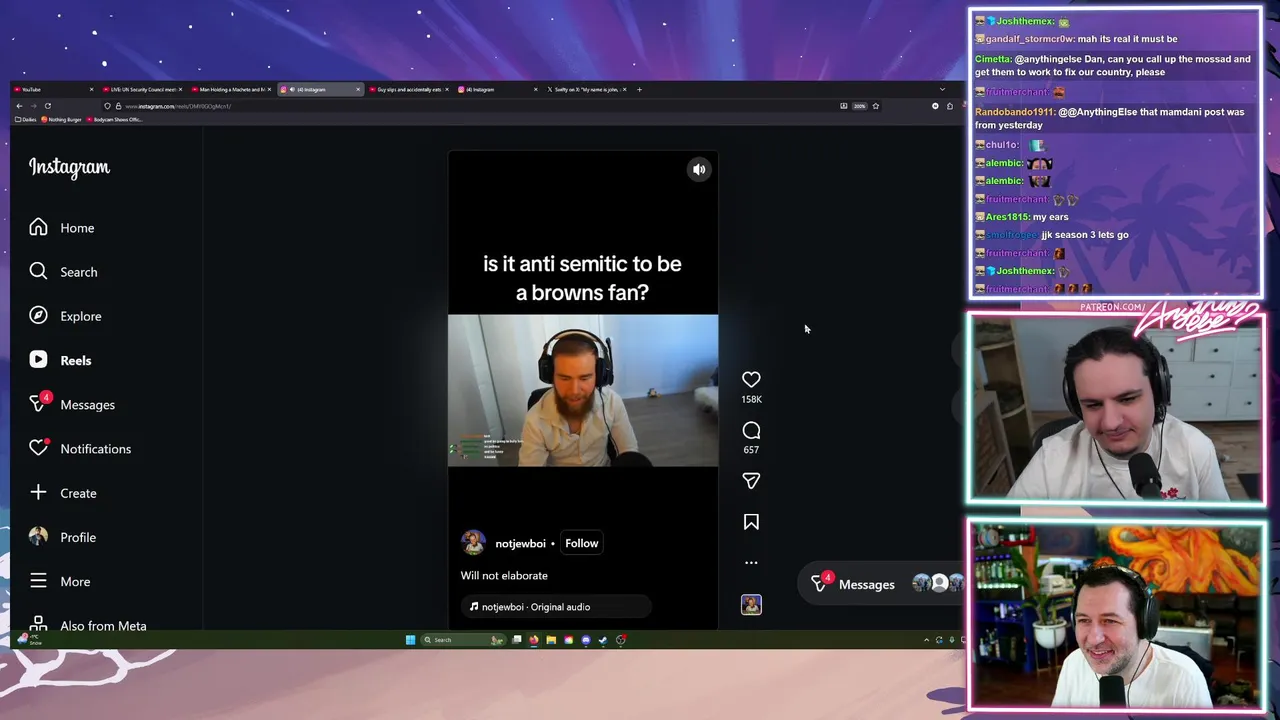This screenshot has height=720, width=1280.
Task: Open the 200% zoom level indicator
Action: coord(859,106)
